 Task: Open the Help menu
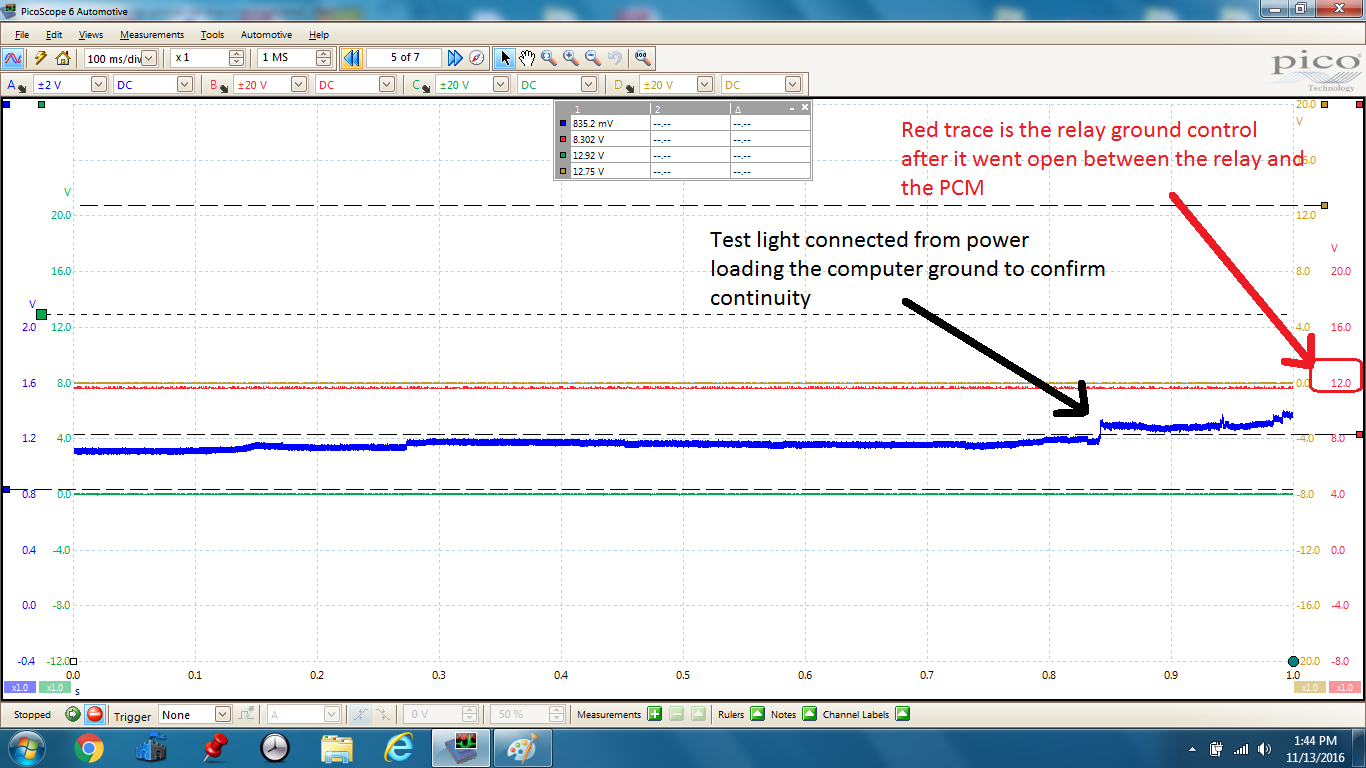pos(319,34)
